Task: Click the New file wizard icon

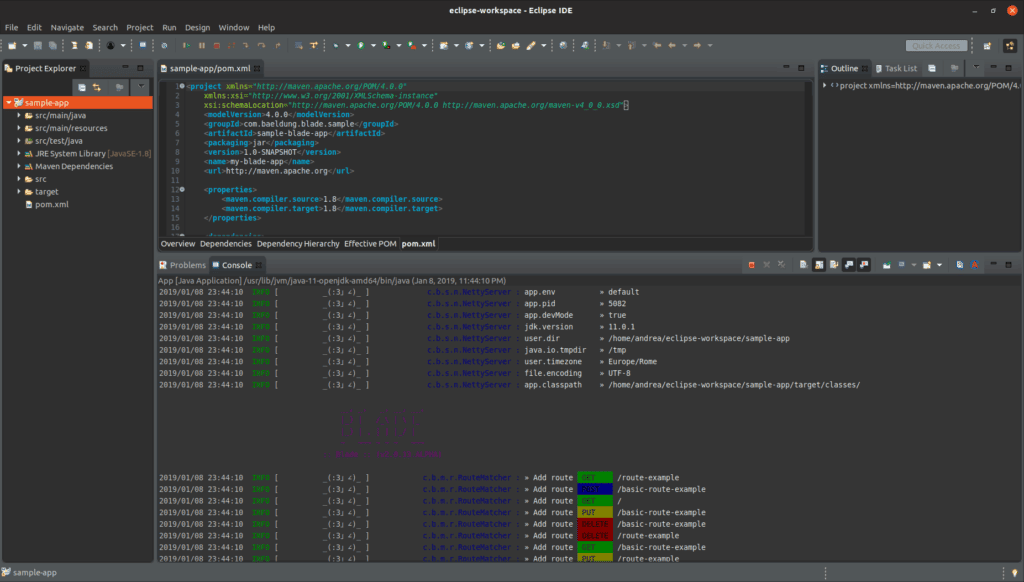Action: tap(11, 46)
